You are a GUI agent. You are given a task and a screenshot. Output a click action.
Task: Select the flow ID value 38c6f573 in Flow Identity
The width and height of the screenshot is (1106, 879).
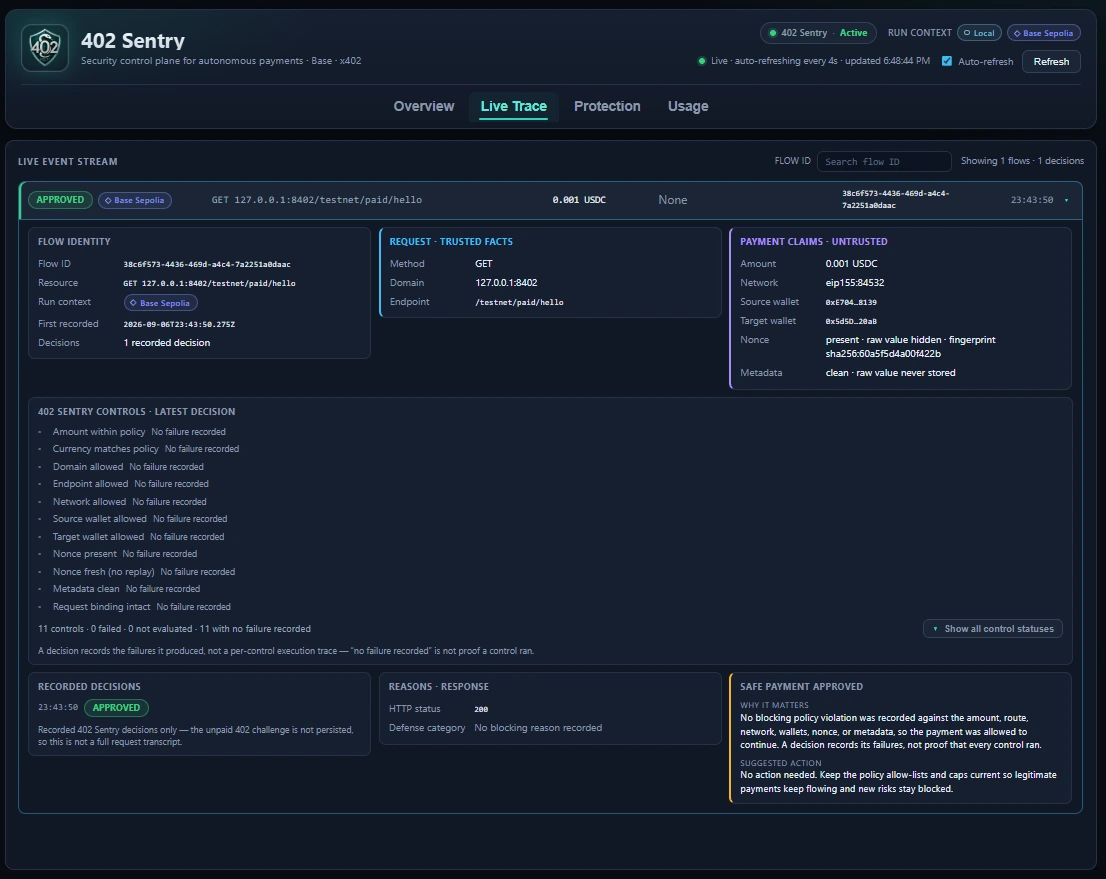(x=207, y=265)
